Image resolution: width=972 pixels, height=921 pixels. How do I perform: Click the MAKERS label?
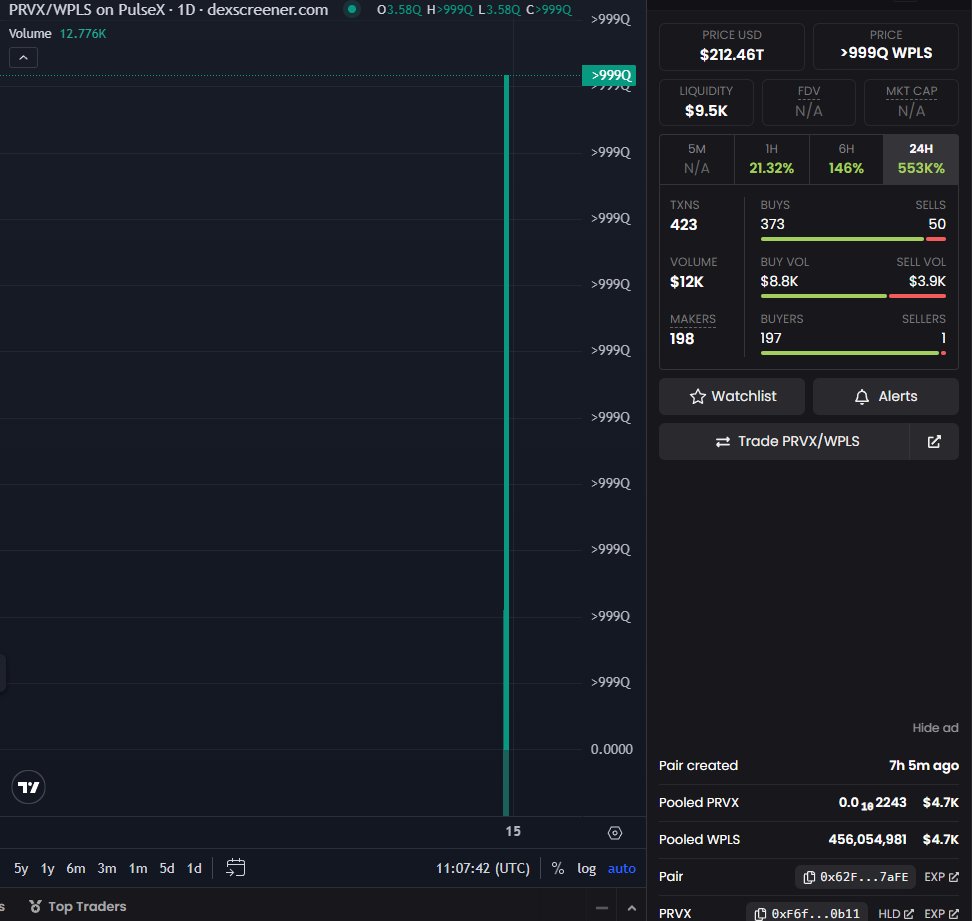pos(692,319)
